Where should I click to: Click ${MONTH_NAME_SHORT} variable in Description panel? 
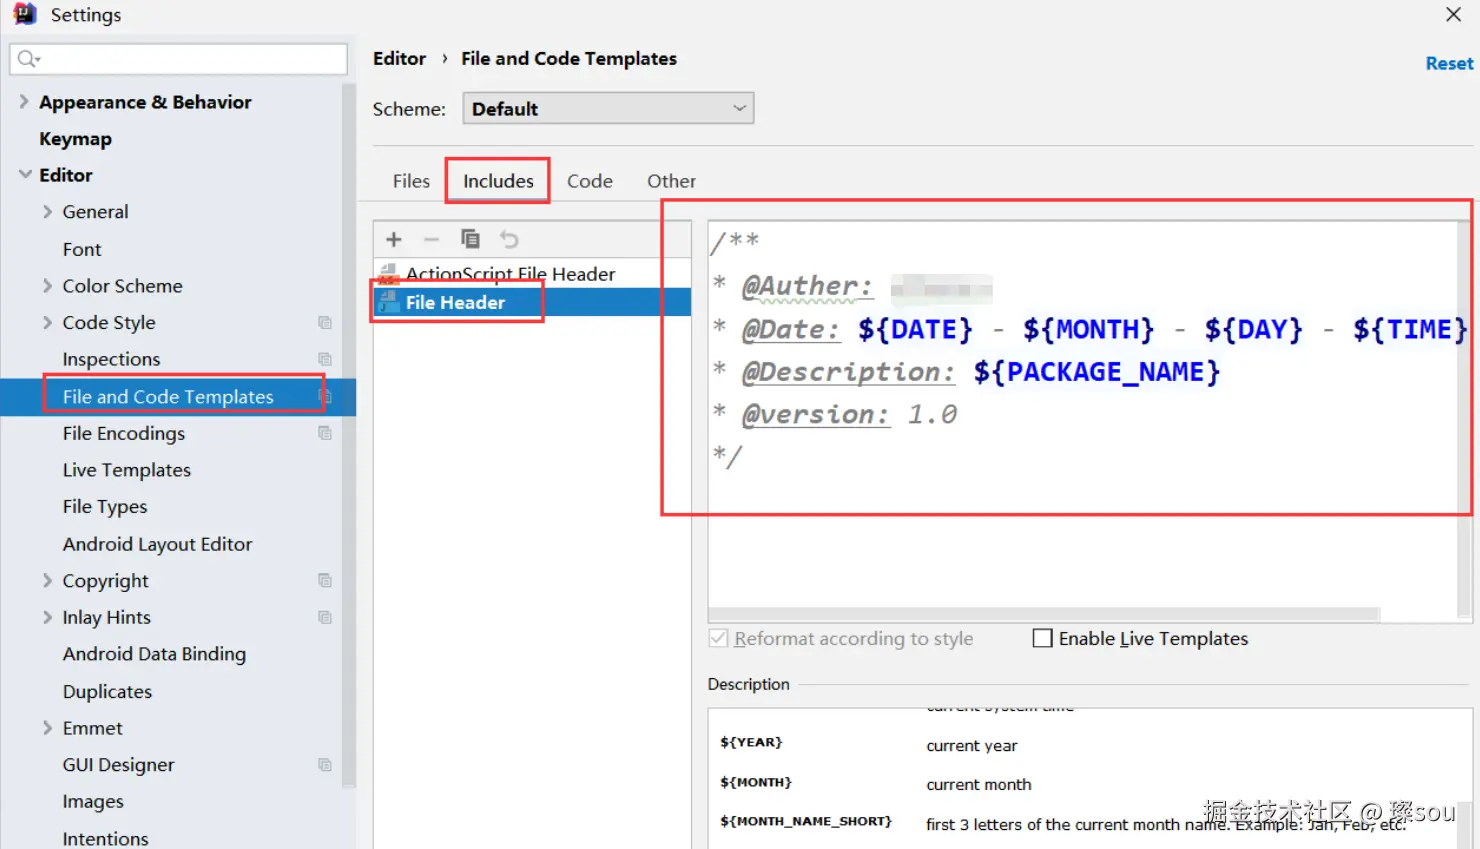806,821
